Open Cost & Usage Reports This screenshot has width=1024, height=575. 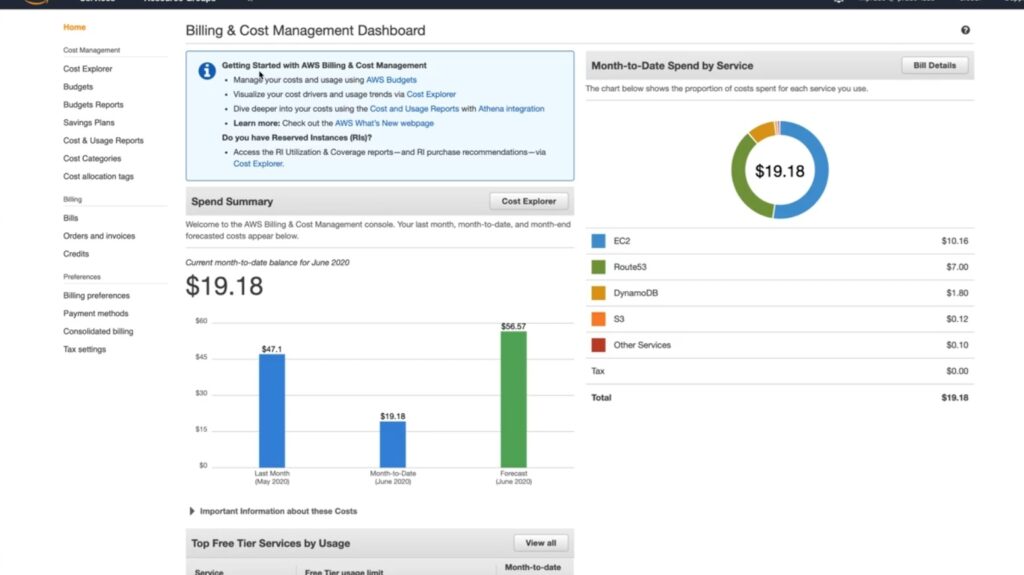click(x=103, y=140)
